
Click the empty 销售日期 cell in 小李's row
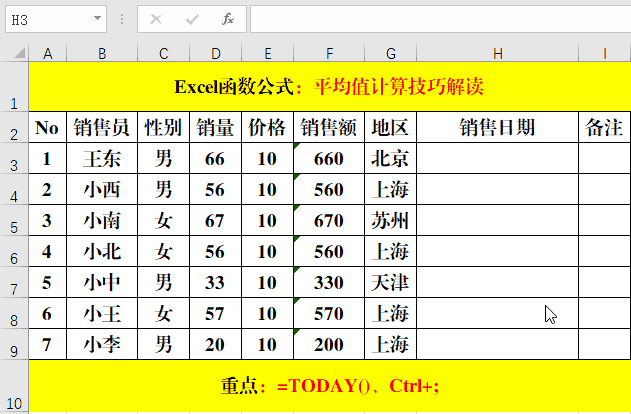498,344
